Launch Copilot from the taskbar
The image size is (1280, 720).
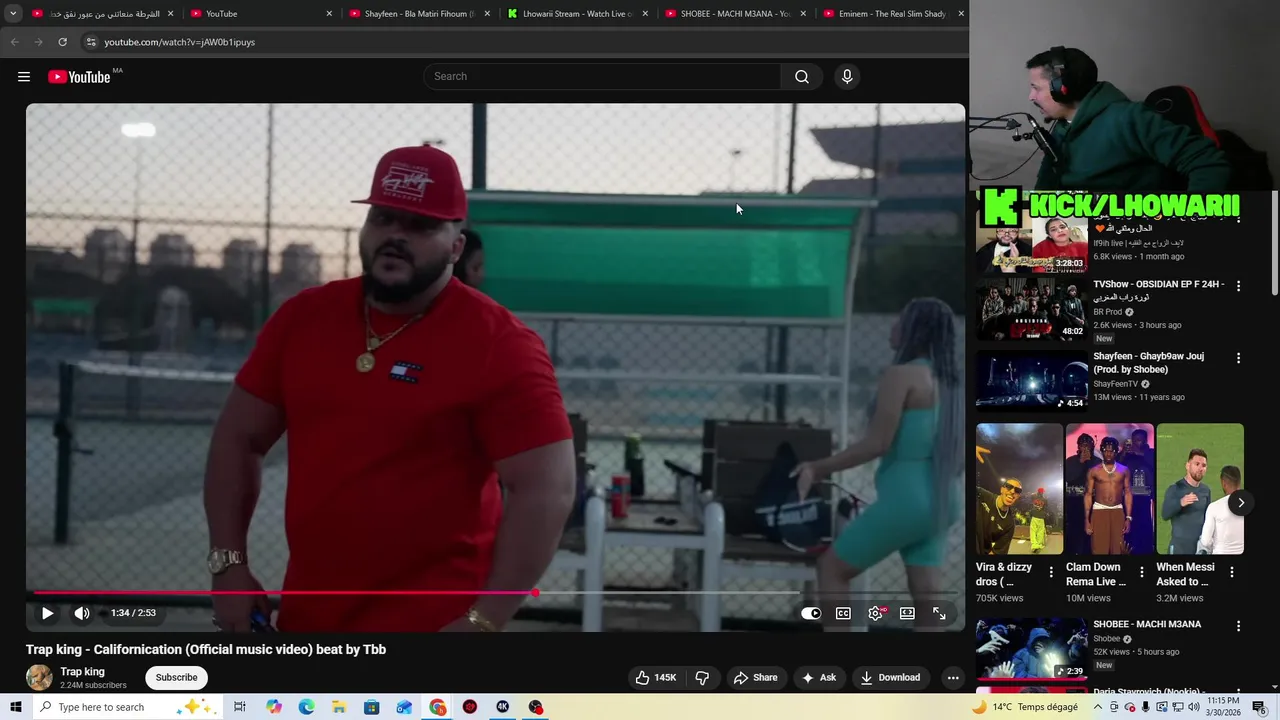pyautogui.click(x=274, y=707)
